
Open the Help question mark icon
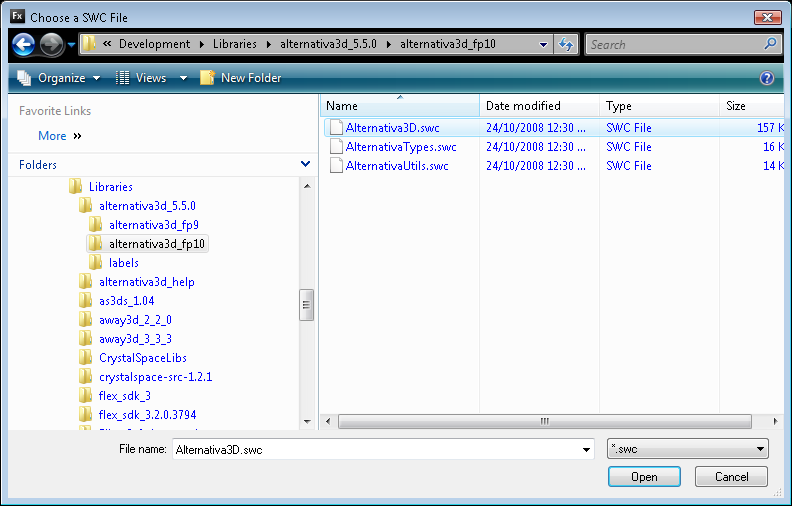767,78
